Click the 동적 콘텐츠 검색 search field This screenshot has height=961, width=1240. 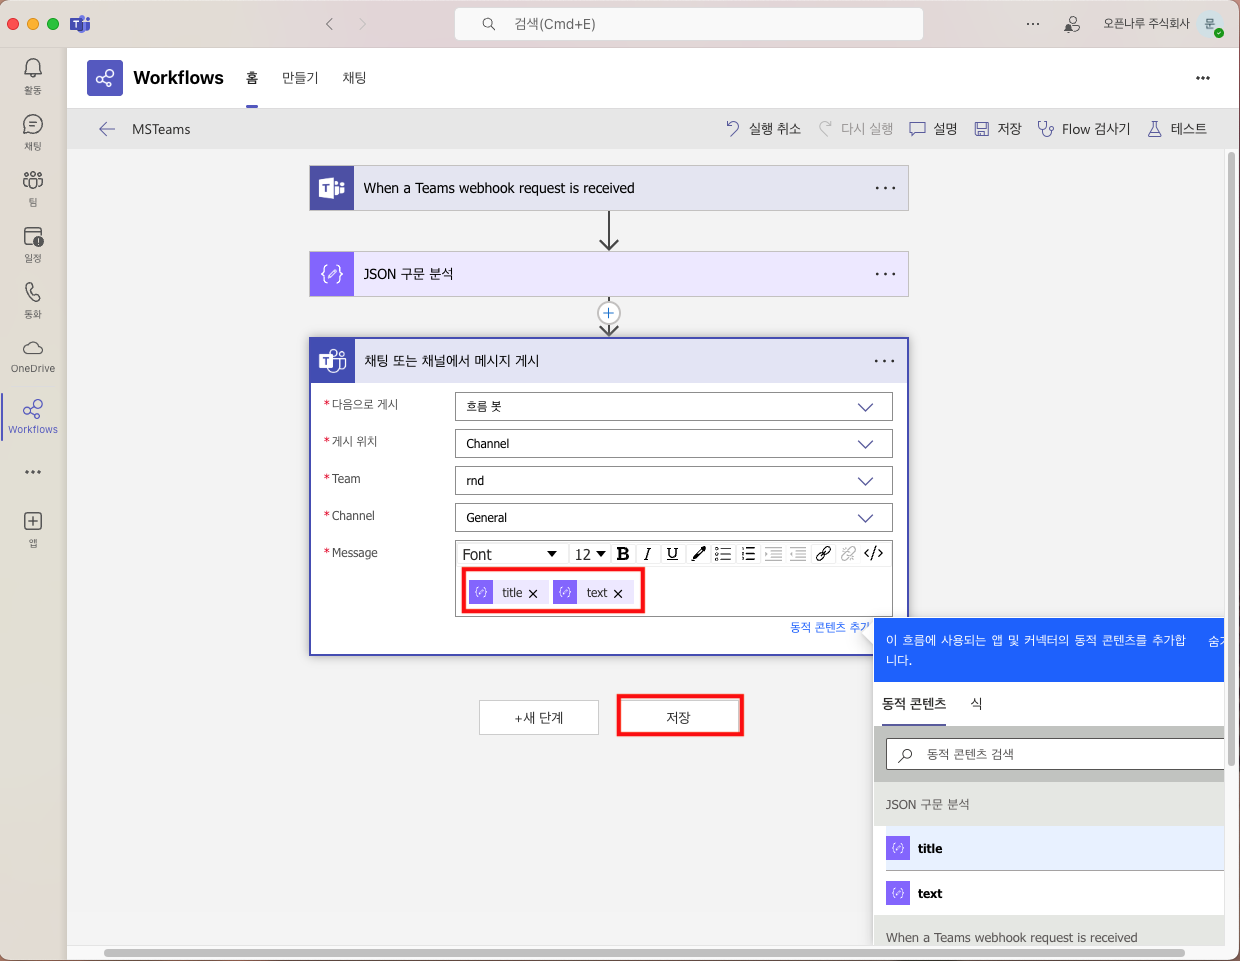pyautogui.click(x=1060, y=754)
